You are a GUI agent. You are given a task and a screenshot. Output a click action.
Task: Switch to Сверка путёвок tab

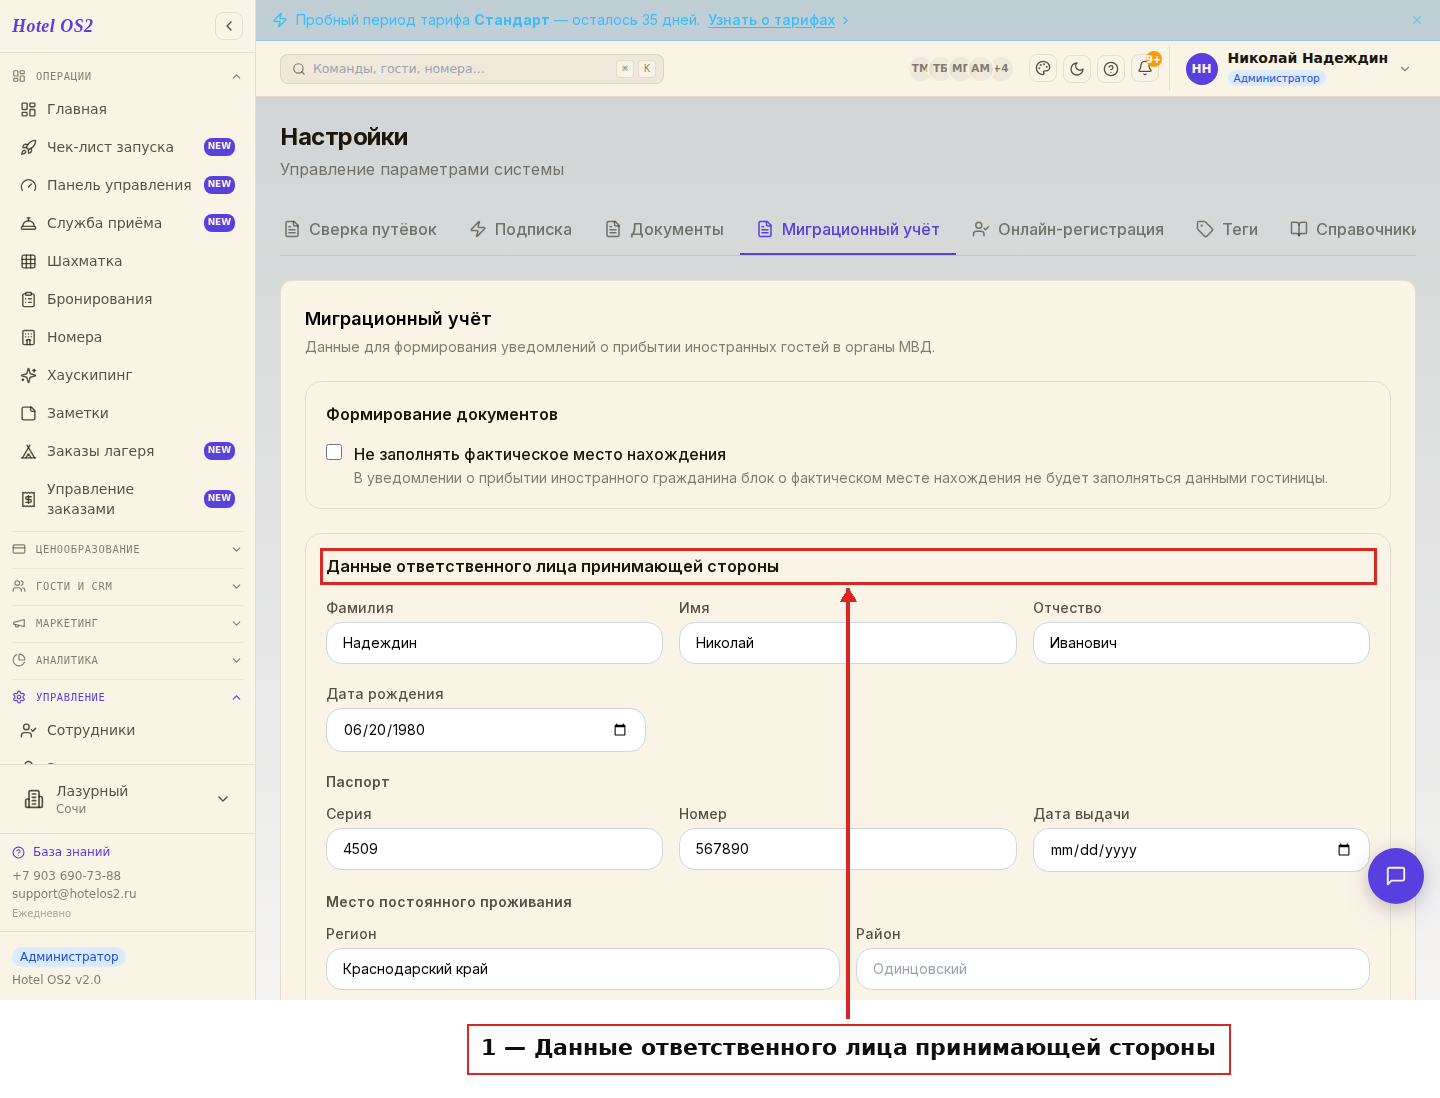click(361, 229)
